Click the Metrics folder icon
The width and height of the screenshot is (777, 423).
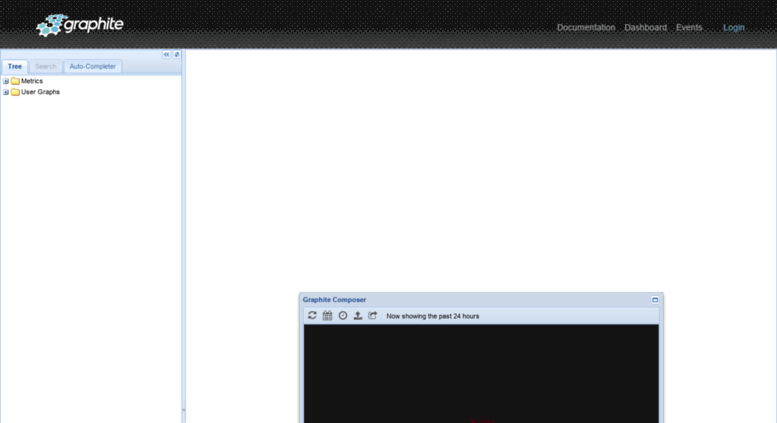point(15,81)
